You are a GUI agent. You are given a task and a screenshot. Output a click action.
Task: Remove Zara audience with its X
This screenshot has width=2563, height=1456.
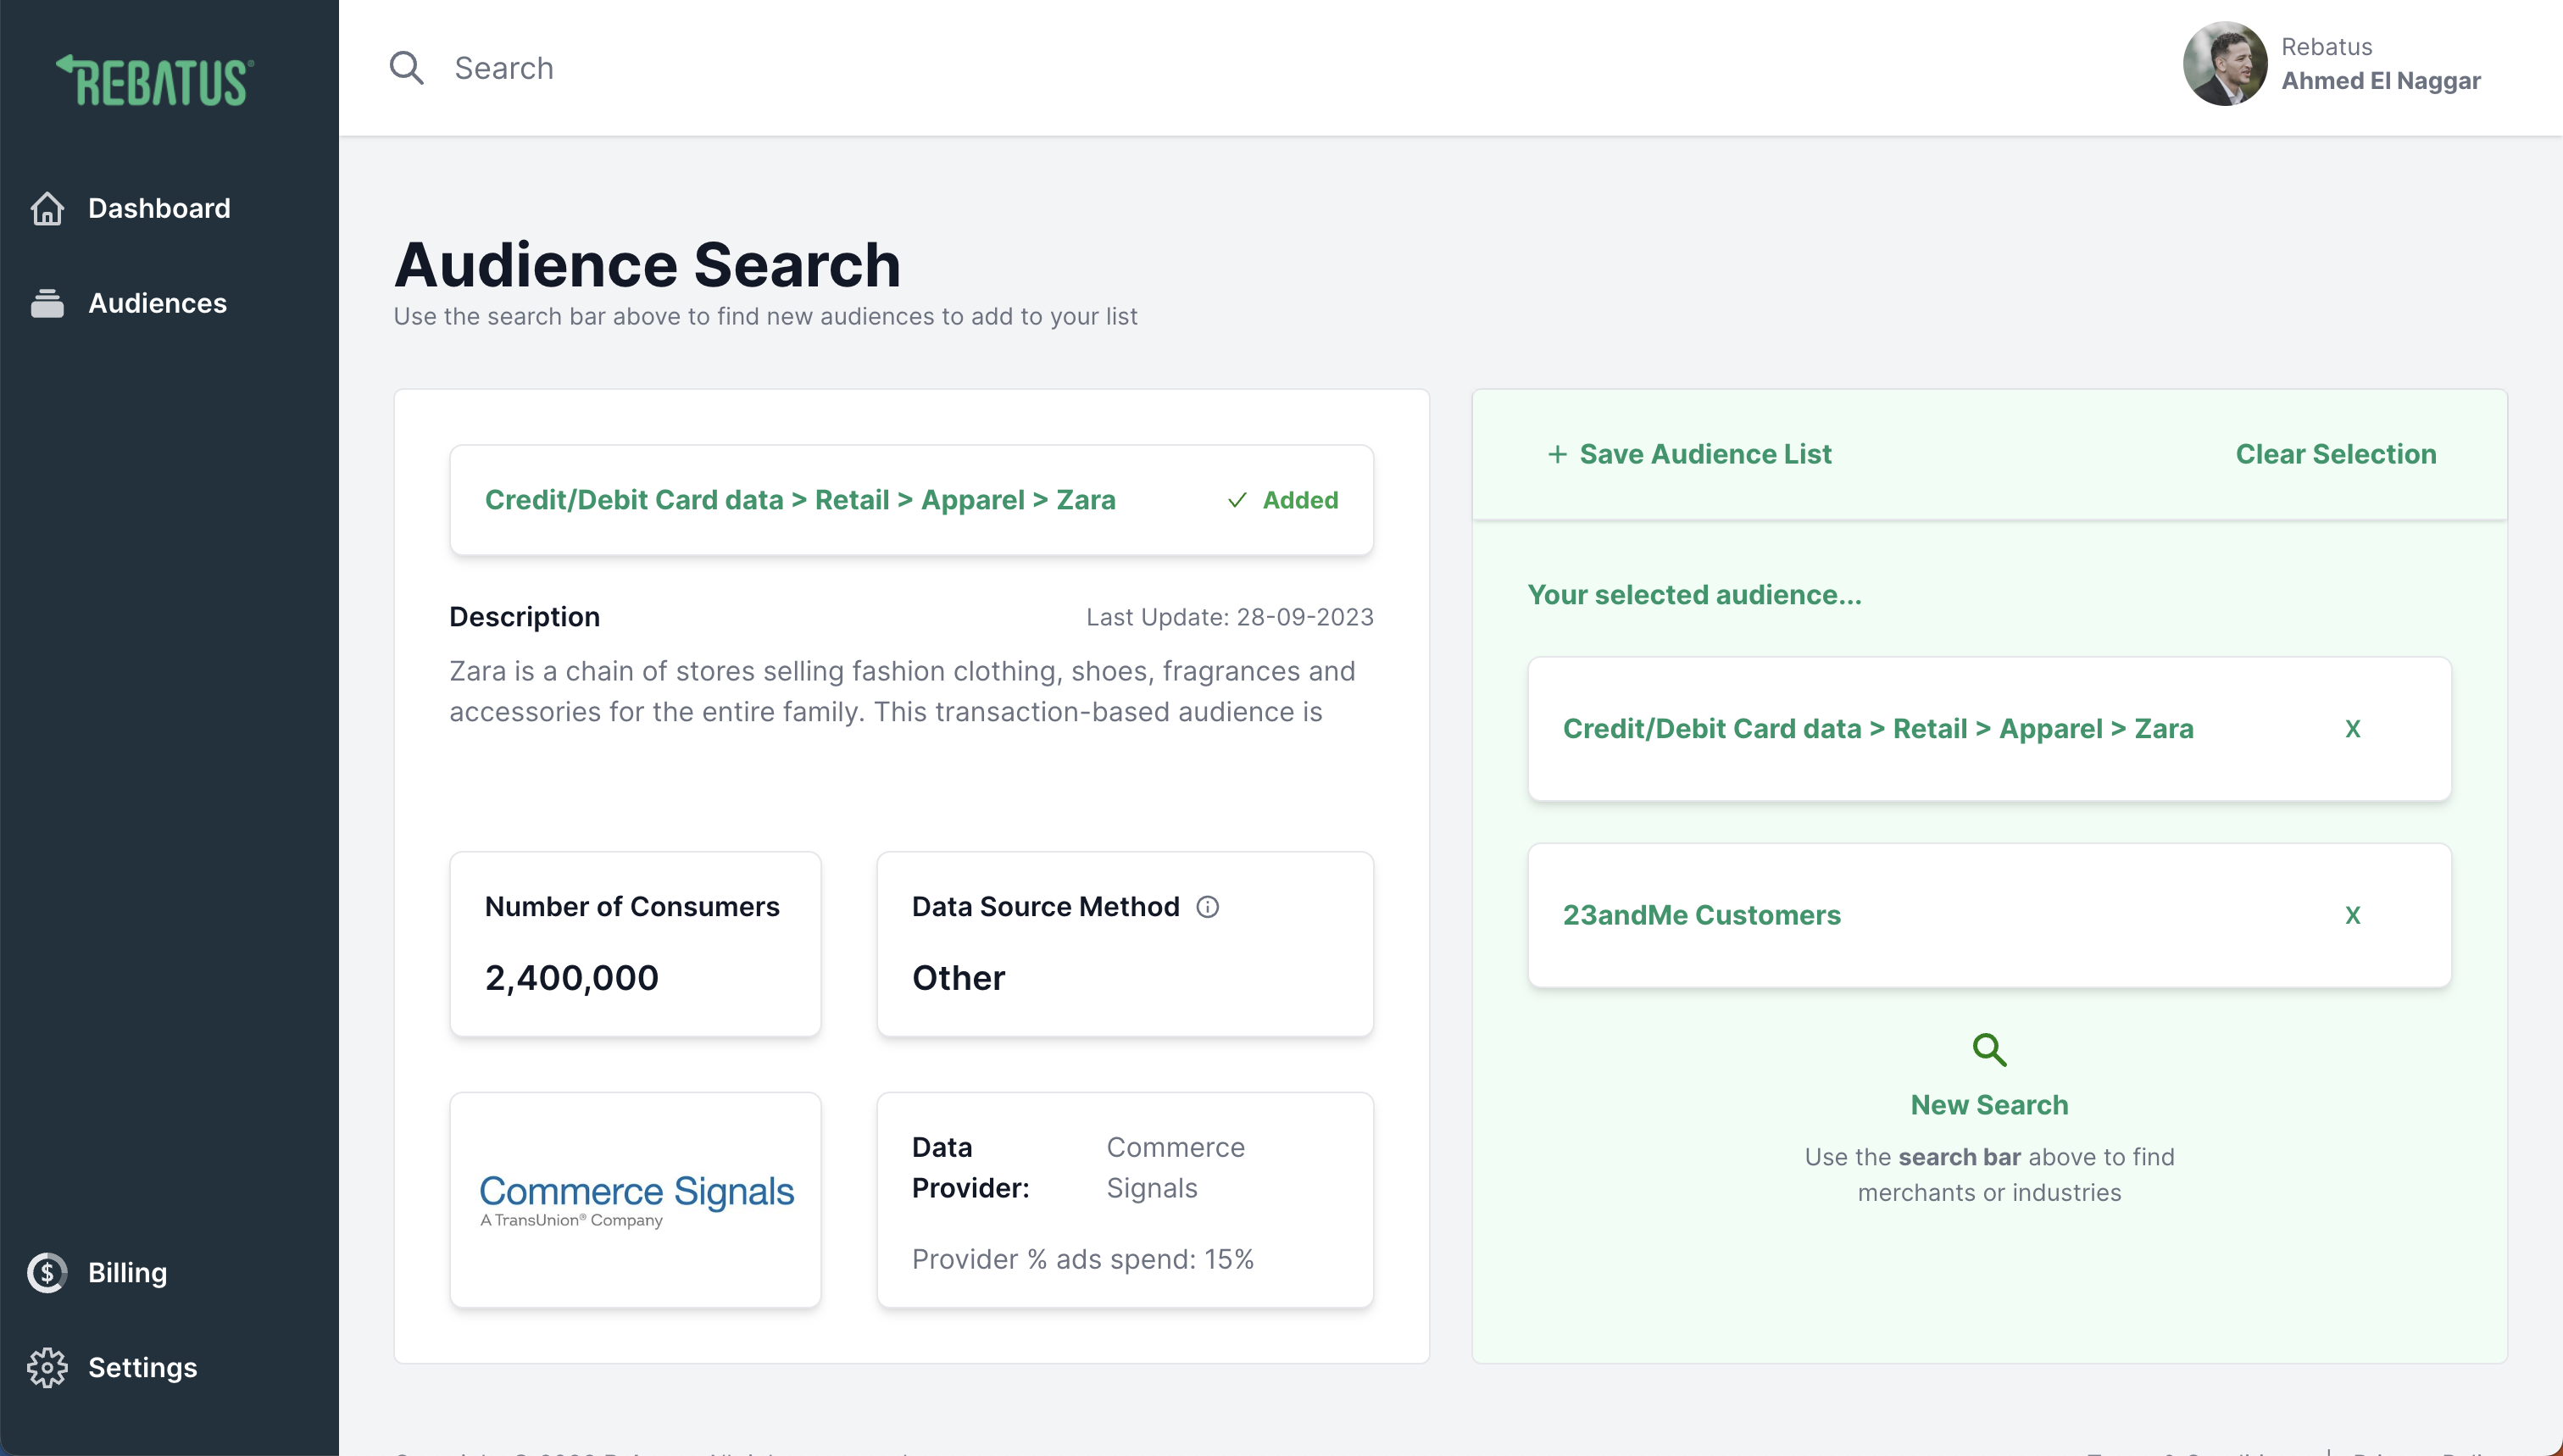click(x=2352, y=729)
